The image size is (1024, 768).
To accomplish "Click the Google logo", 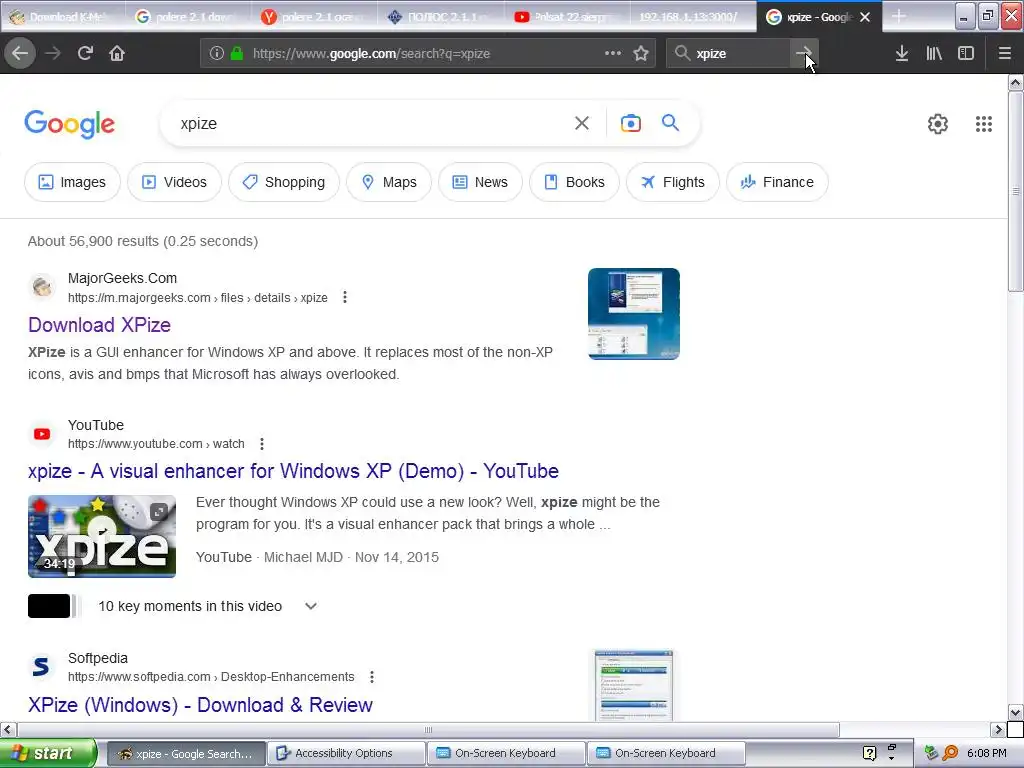I will (70, 124).
